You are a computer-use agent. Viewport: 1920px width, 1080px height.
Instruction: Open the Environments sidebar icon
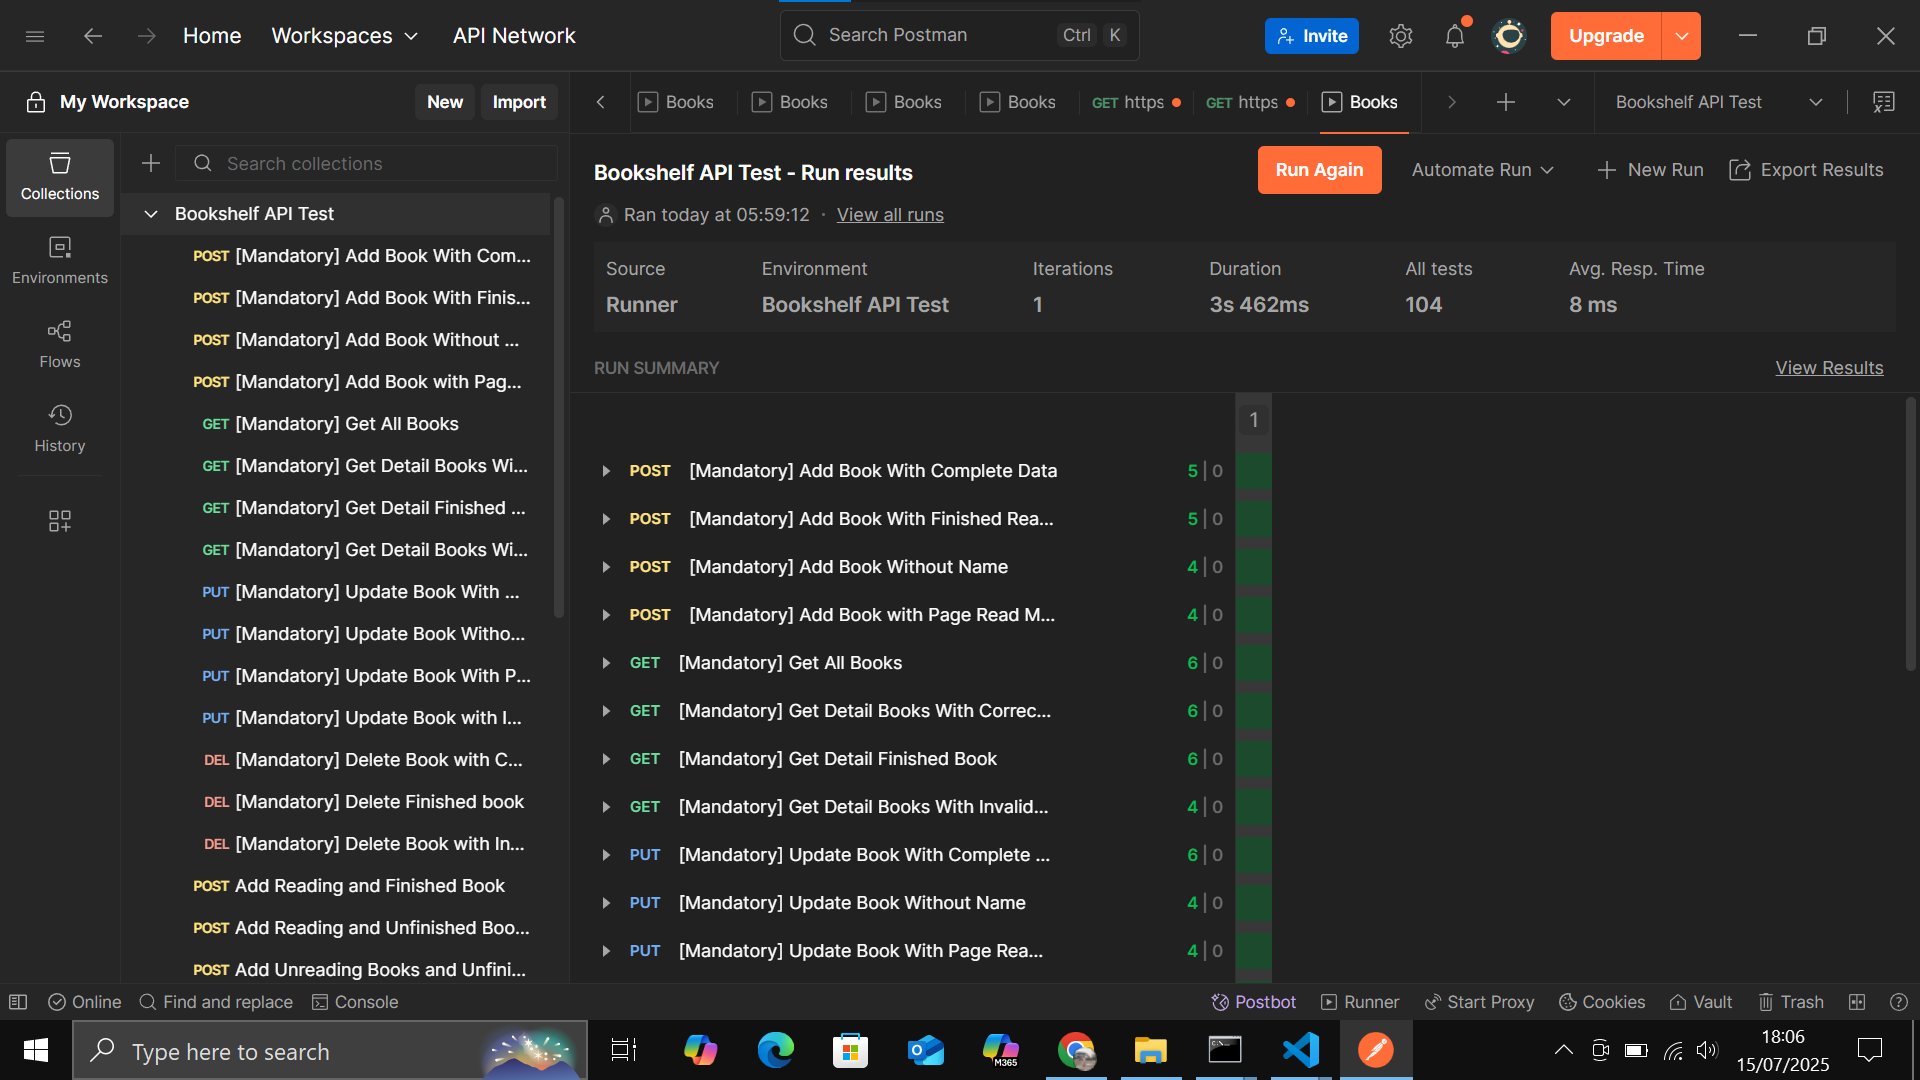pyautogui.click(x=60, y=261)
